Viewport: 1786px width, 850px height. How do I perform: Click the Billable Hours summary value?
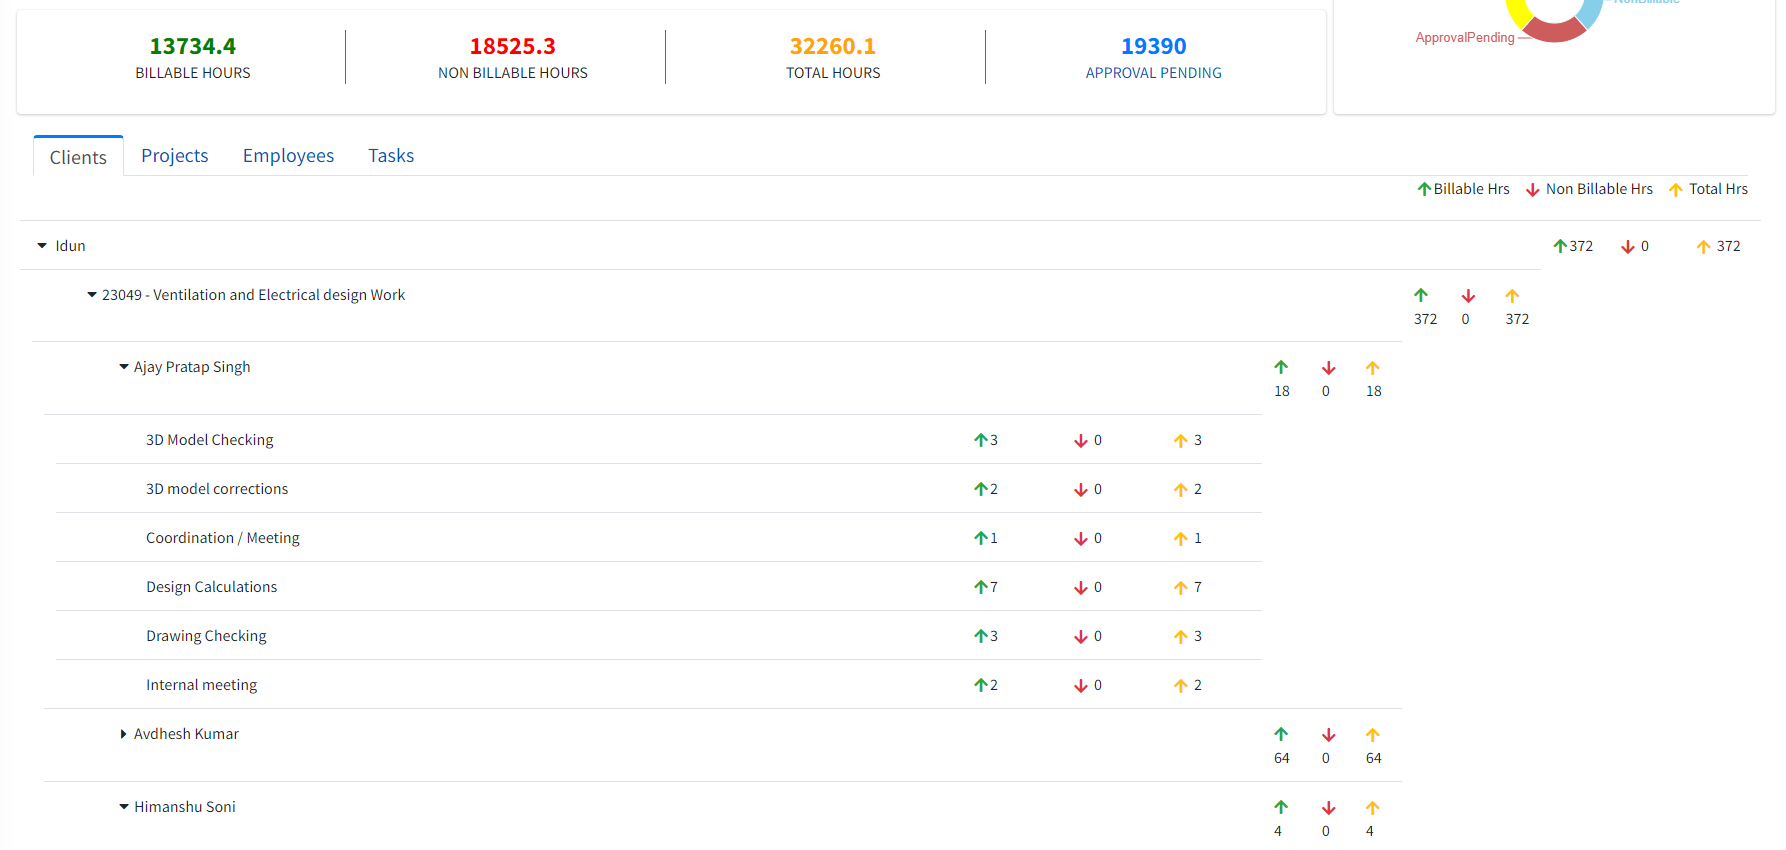point(192,47)
